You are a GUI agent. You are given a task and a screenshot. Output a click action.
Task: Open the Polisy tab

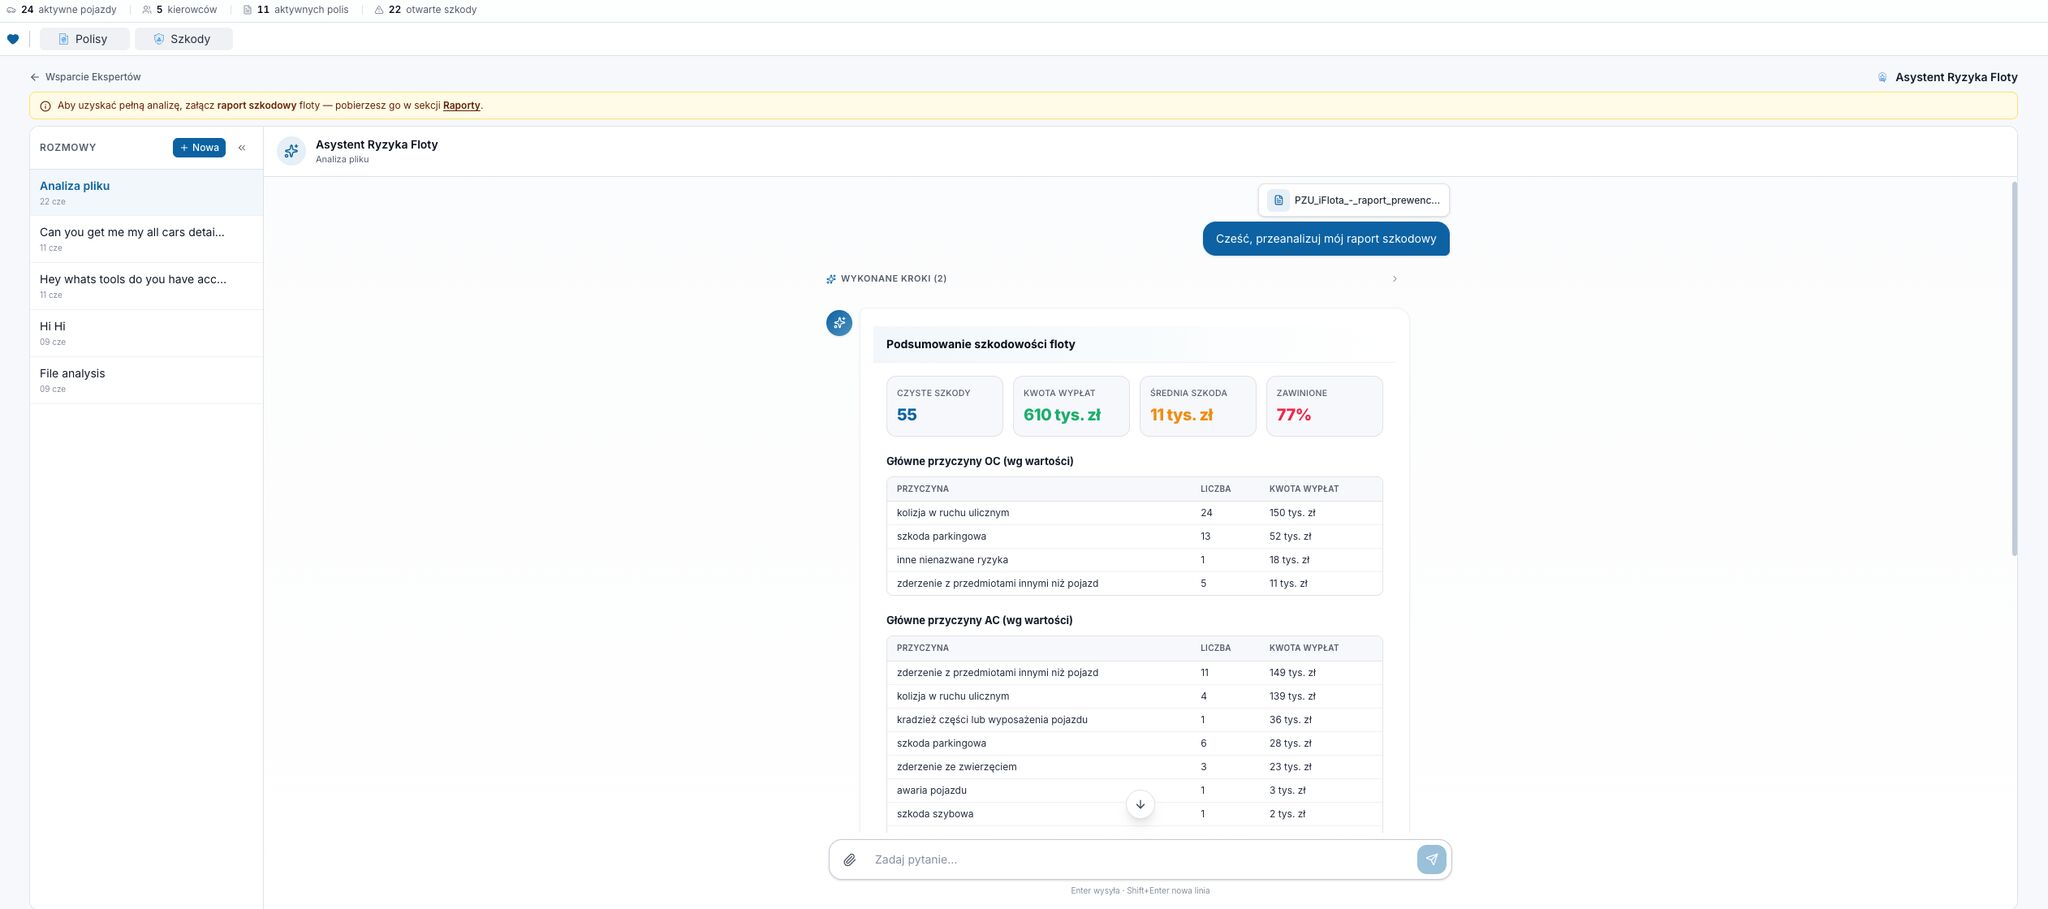85,39
